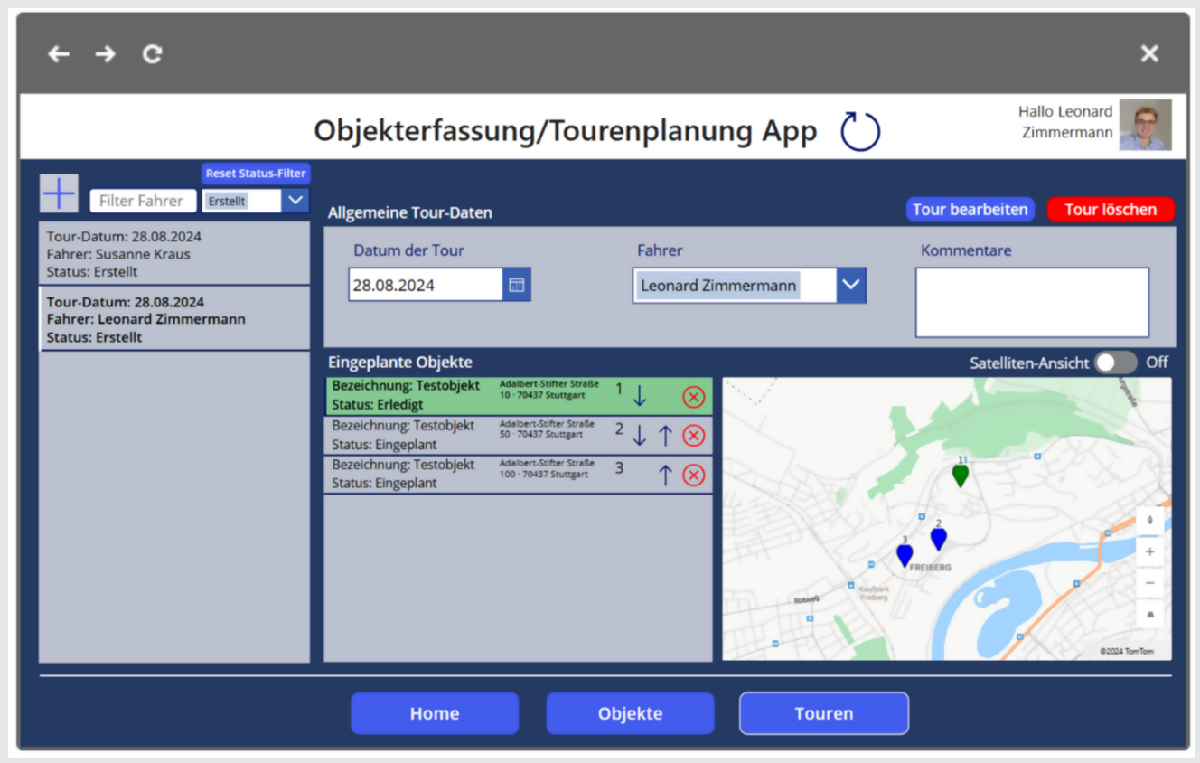Click the circular refresh icon beside title
The image size is (1200, 763).
pos(859,132)
